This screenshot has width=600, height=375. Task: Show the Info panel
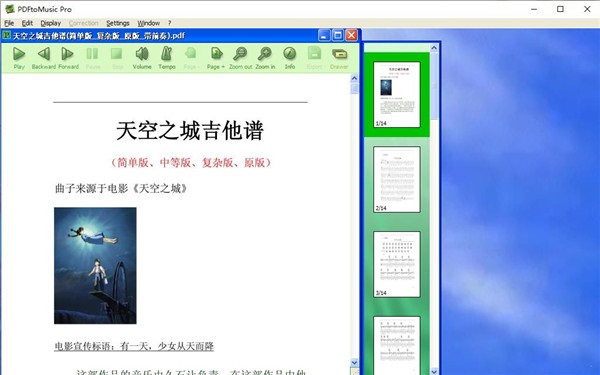click(x=290, y=58)
